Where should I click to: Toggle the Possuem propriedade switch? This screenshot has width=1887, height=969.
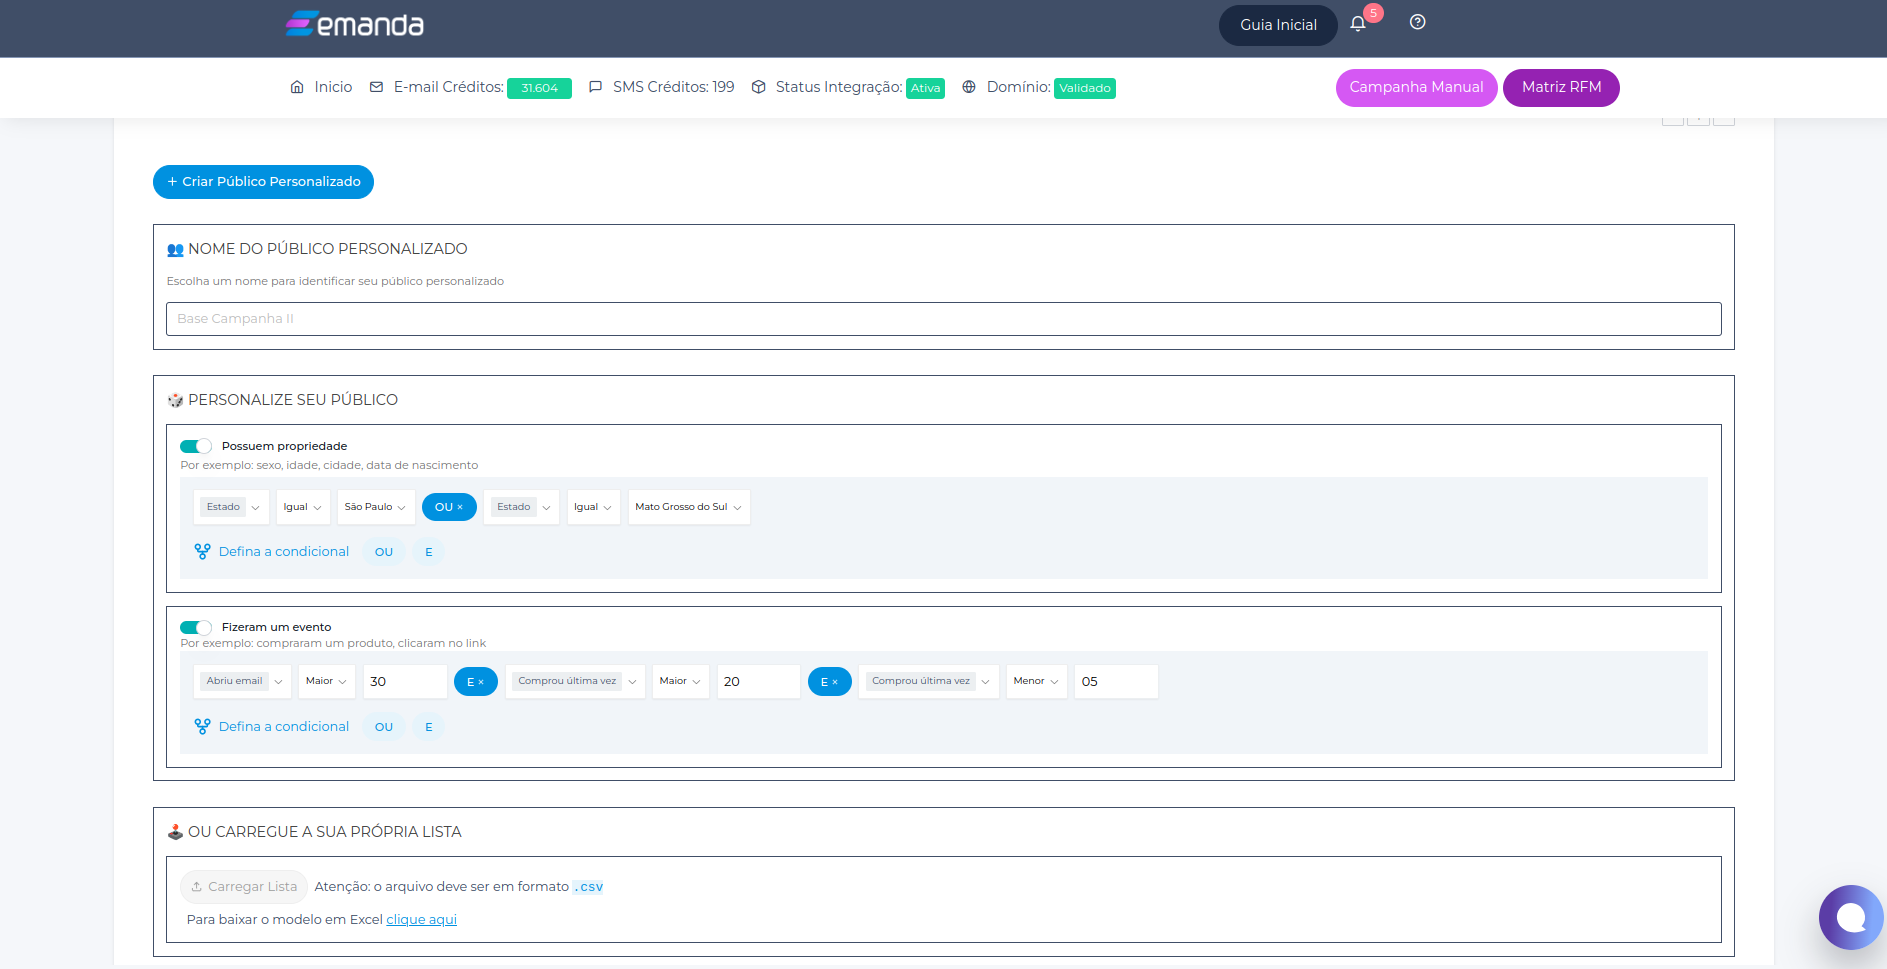tap(196, 446)
